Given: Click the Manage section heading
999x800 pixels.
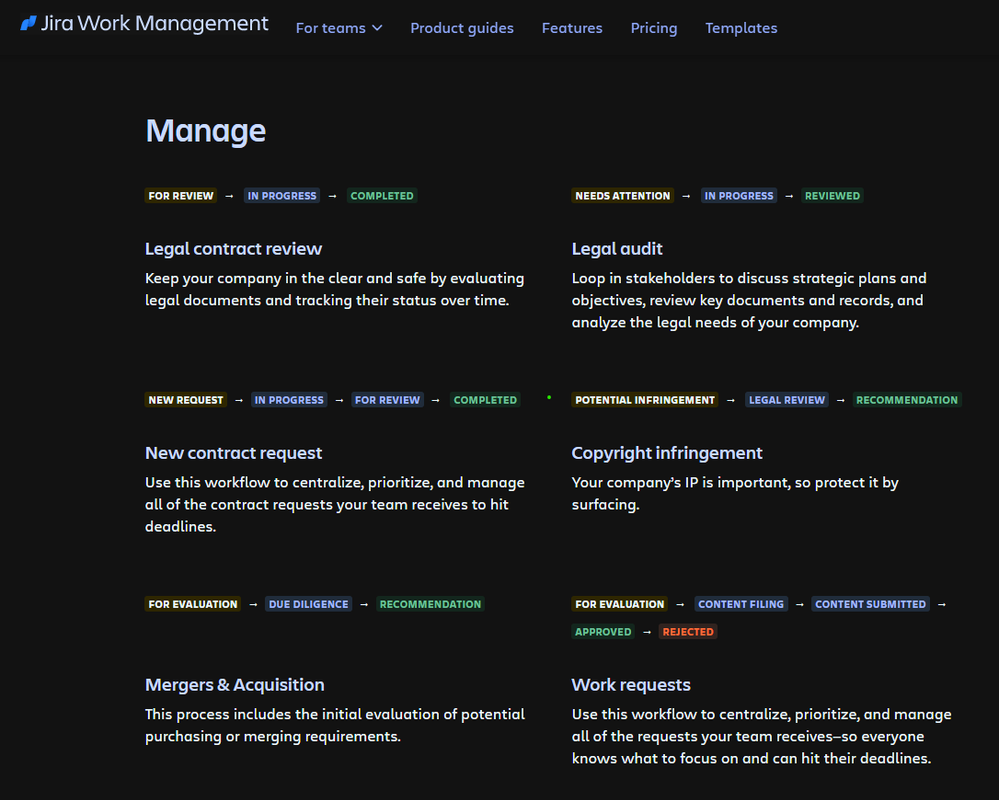Looking at the screenshot, I should (x=206, y=131).
